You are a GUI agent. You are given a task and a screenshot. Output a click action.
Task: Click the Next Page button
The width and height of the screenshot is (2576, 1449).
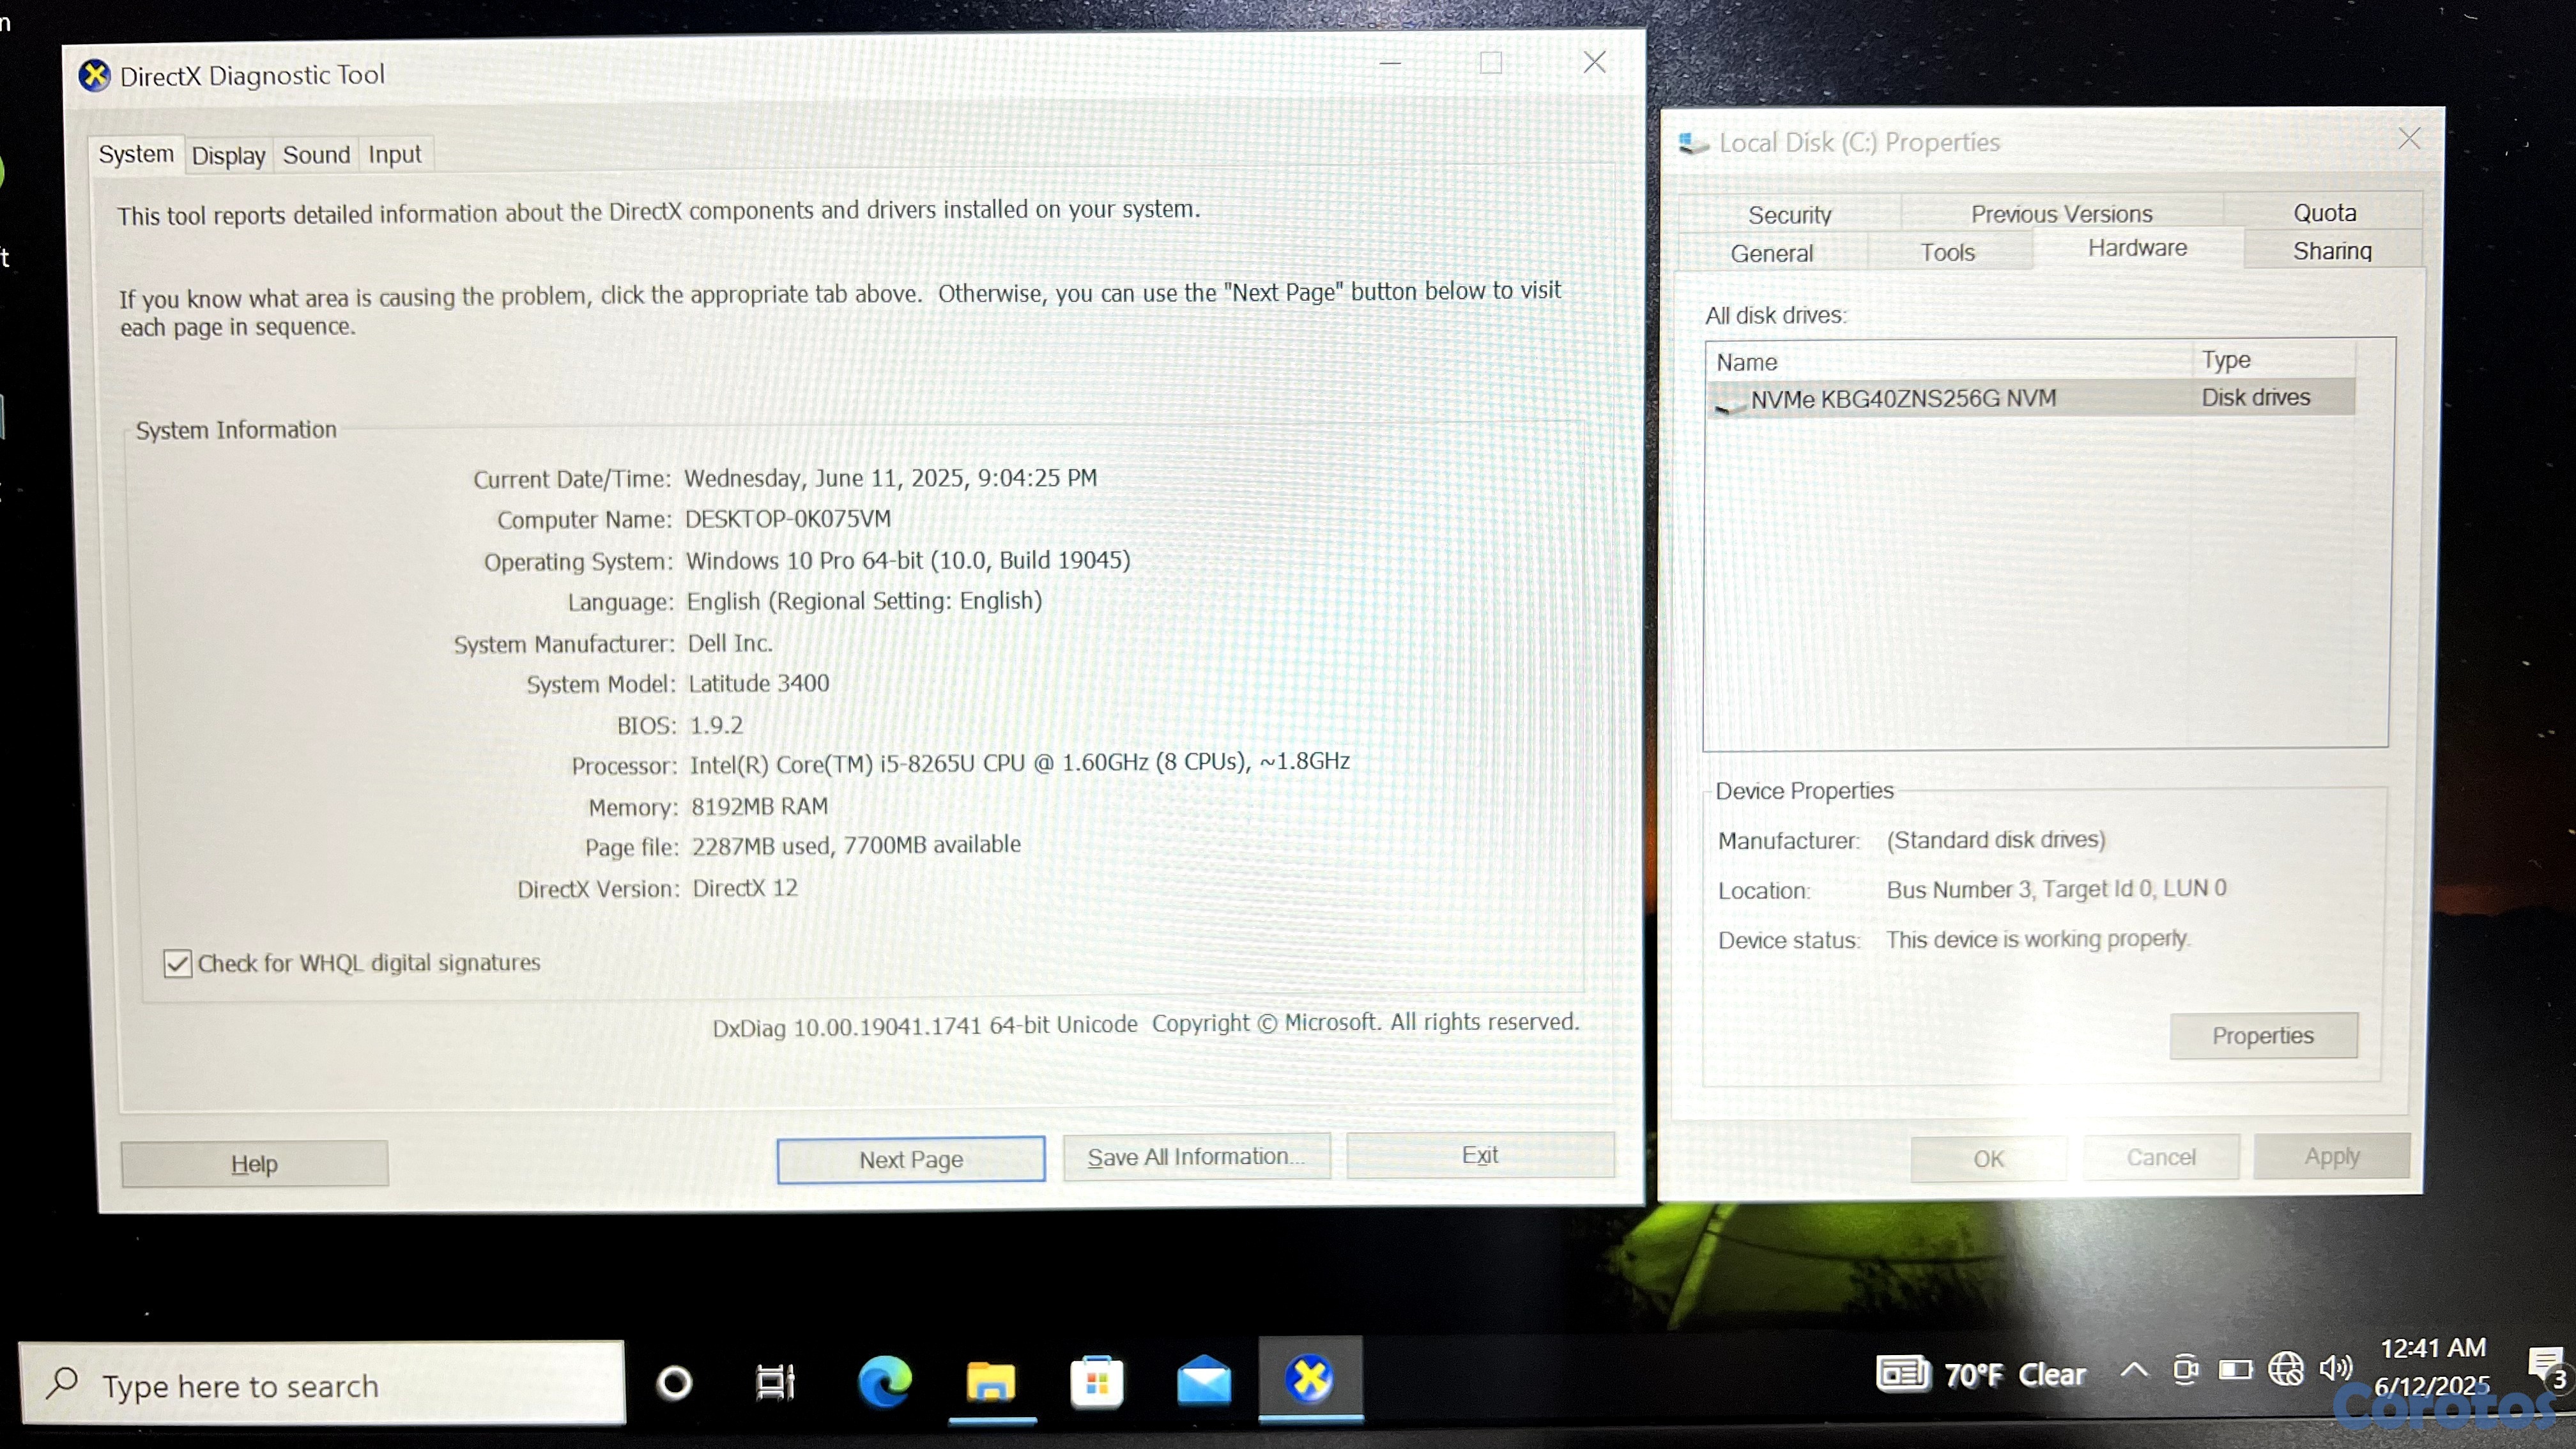(910, 1159)
